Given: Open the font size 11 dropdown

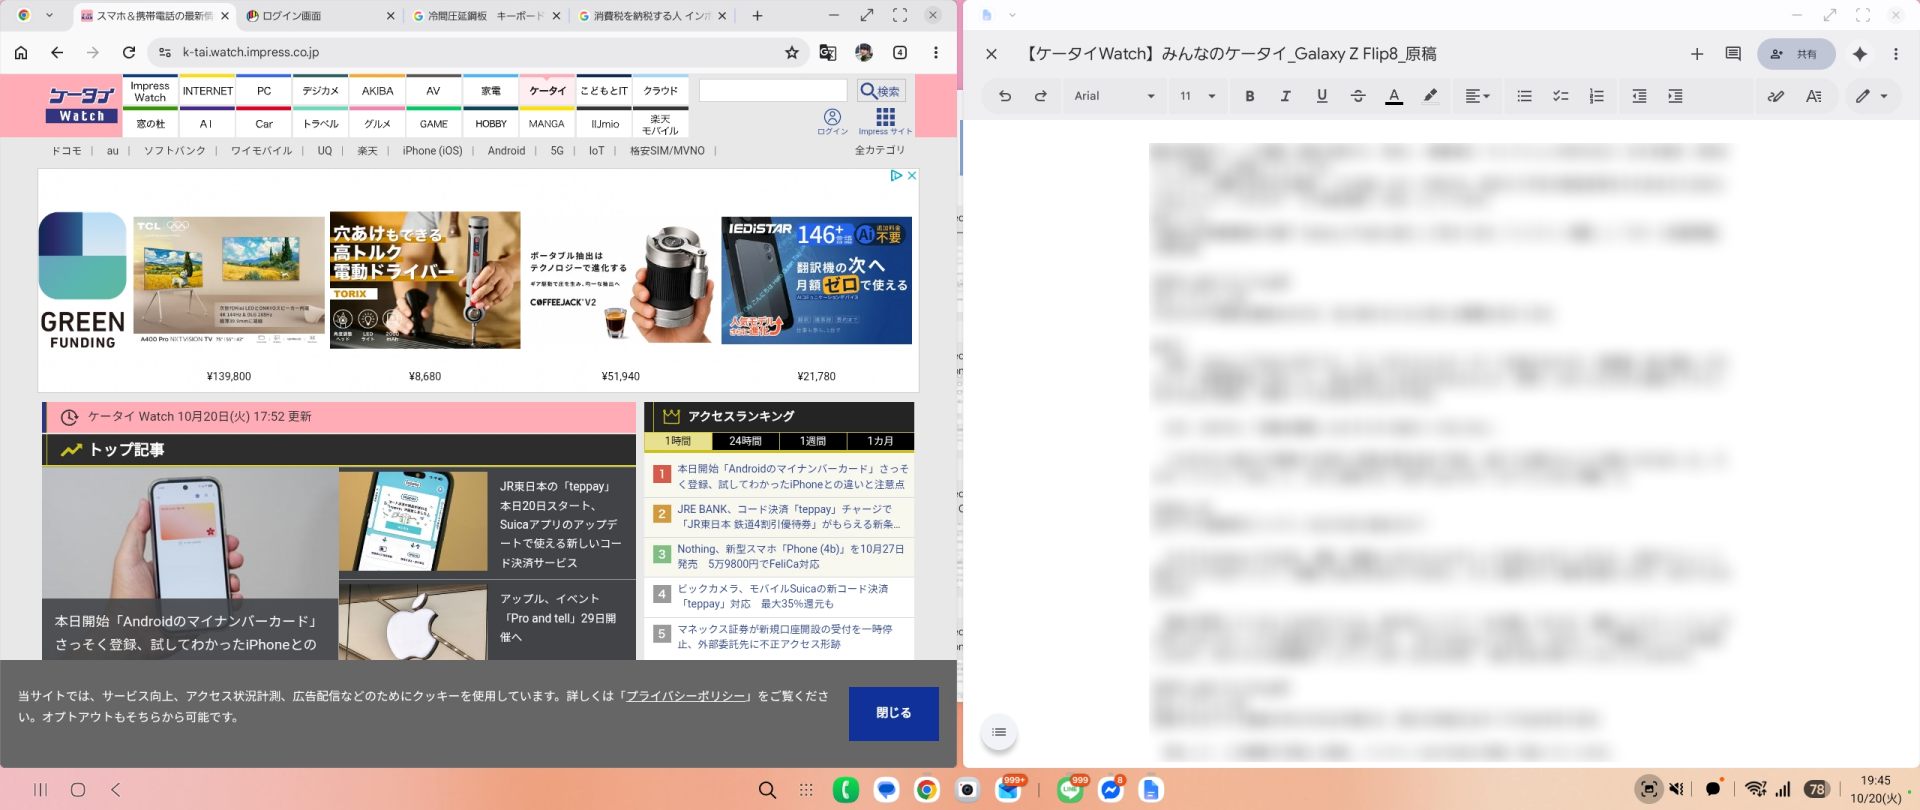Looking at the screenshot, I should 1197,96.
